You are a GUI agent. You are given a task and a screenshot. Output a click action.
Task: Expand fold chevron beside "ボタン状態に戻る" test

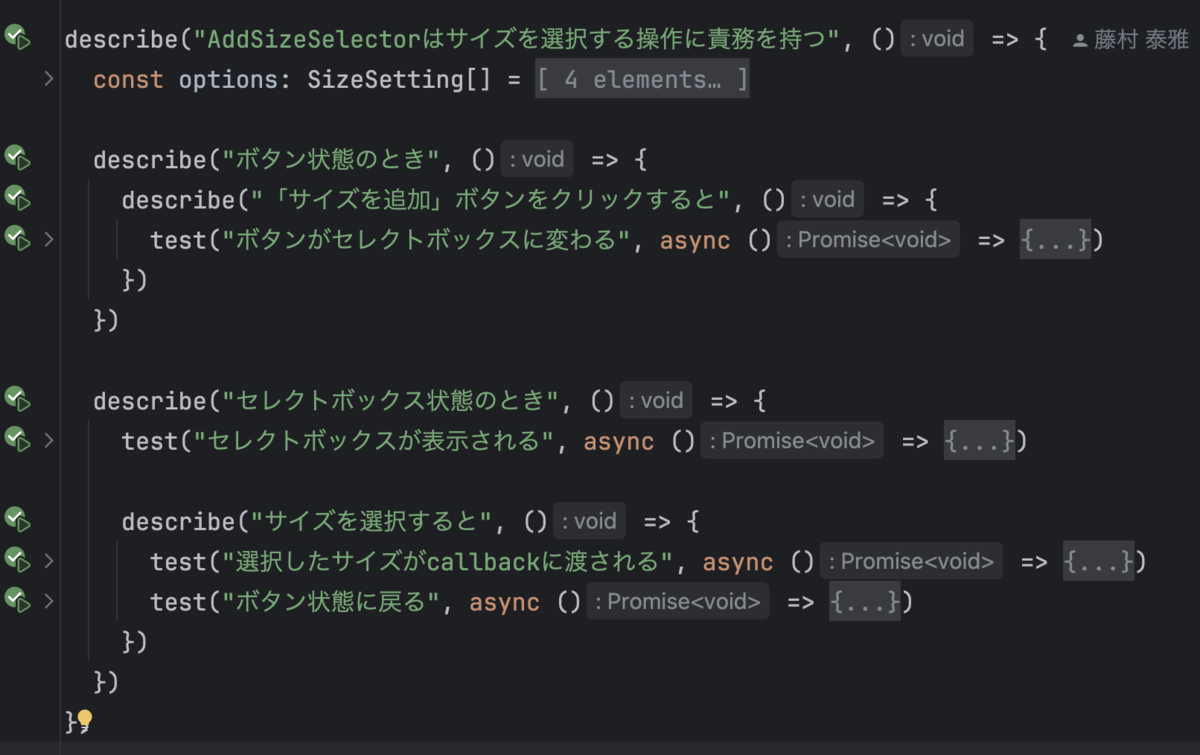(x=48, y=601)
